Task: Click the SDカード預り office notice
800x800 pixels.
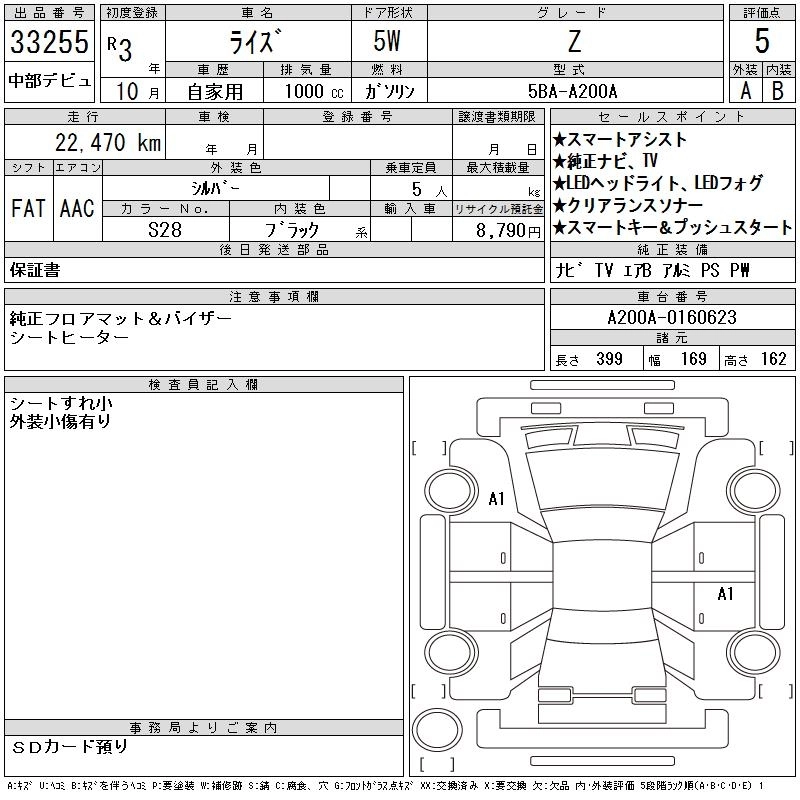Action: pos(70,747)
